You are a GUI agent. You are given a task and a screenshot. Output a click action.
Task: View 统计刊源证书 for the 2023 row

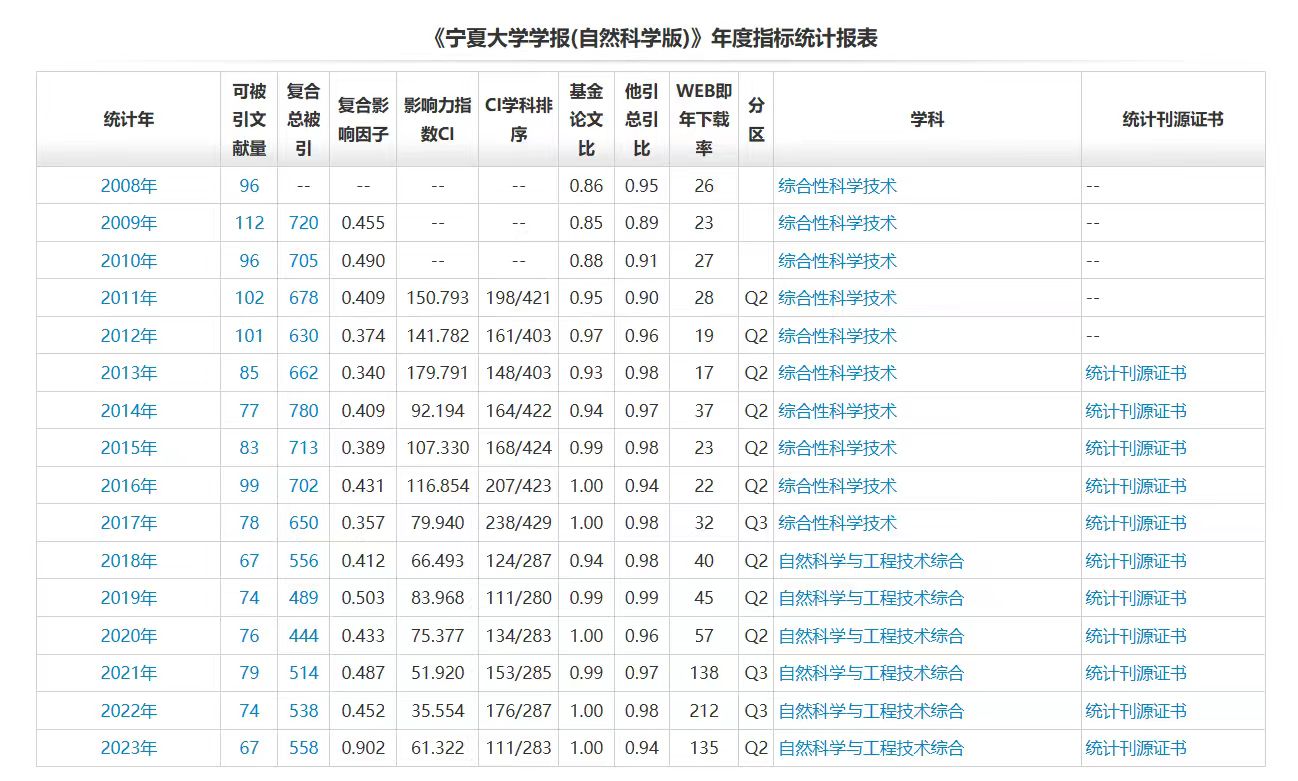[x=1135, y=748]
